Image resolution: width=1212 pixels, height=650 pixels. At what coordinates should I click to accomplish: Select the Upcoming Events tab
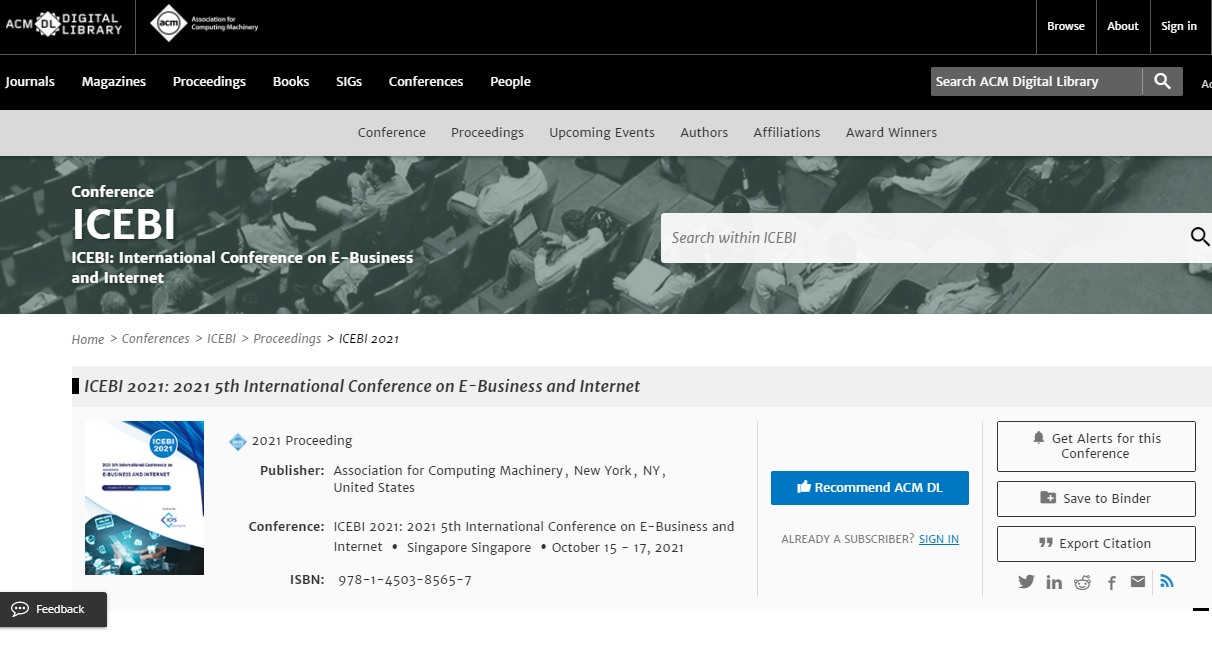click(602, 132)
